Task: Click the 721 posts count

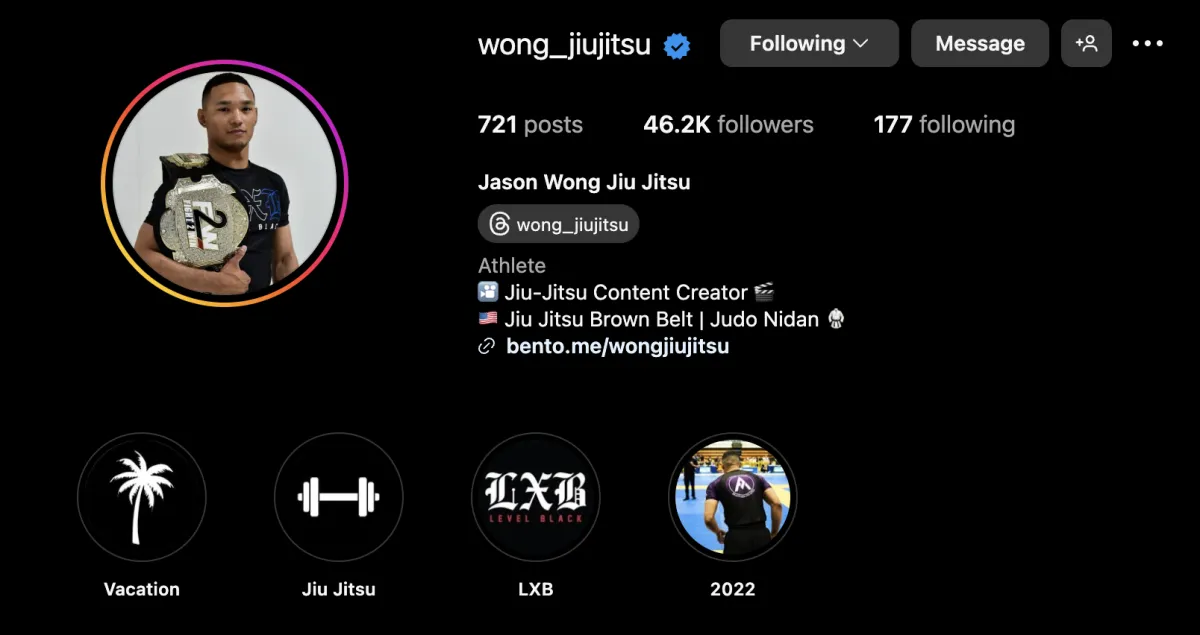Action: pos(530,125)
